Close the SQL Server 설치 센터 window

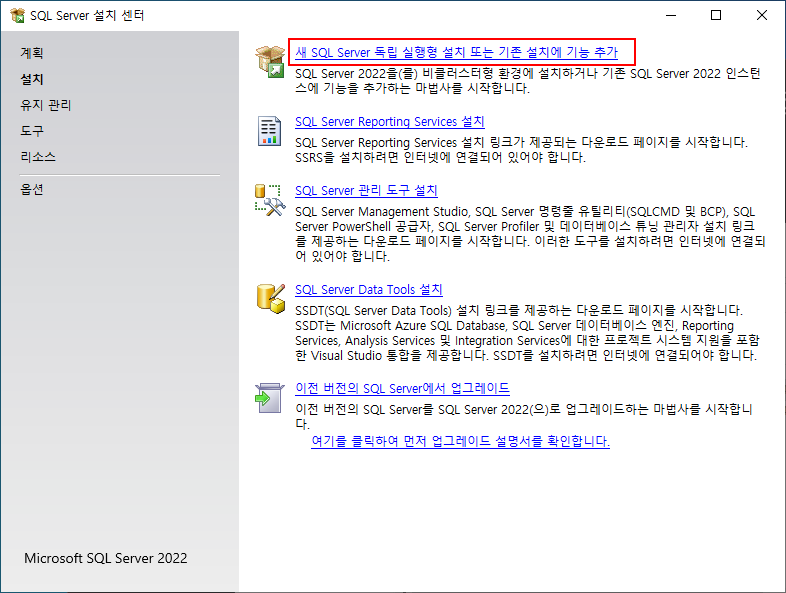(761, 16)
